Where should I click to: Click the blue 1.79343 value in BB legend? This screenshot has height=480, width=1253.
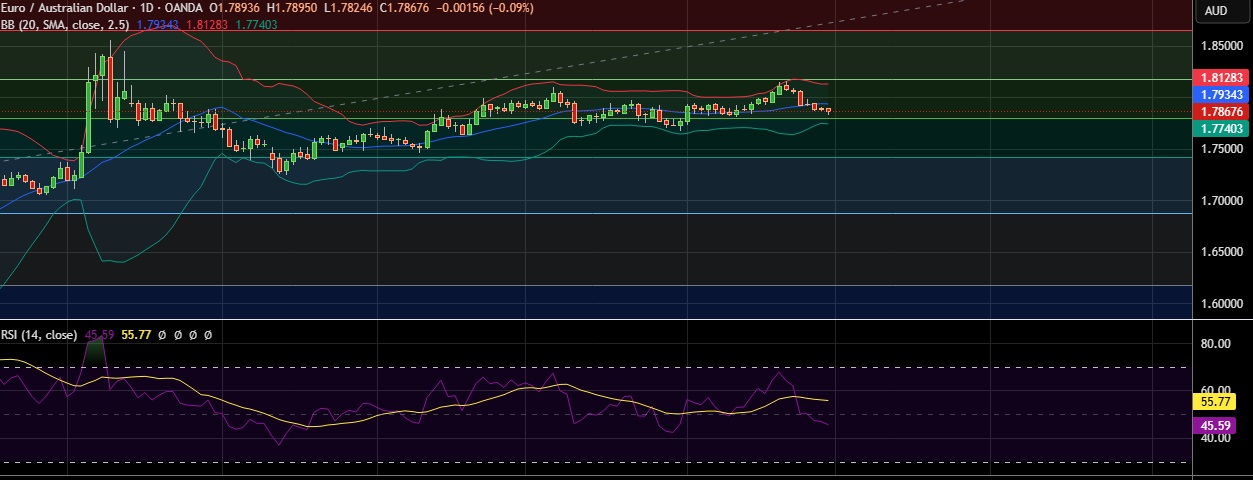(x=155, y=24)
